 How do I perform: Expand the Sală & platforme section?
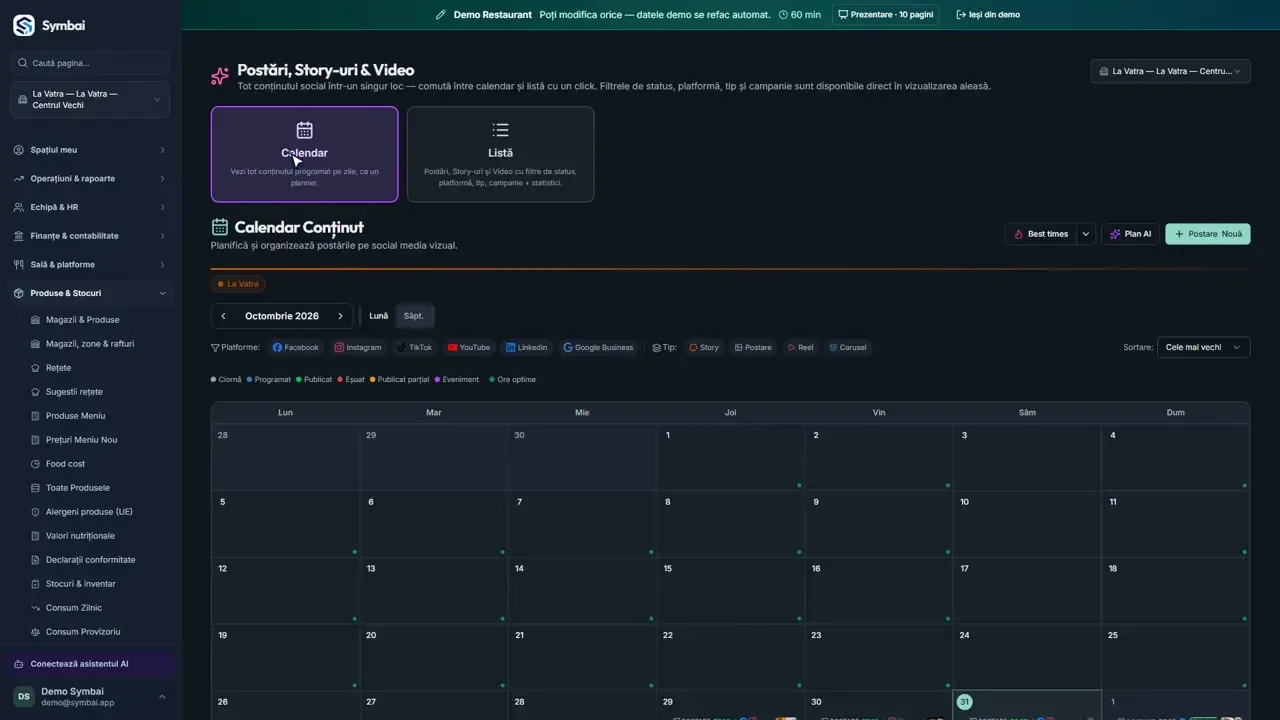[90, 265]
